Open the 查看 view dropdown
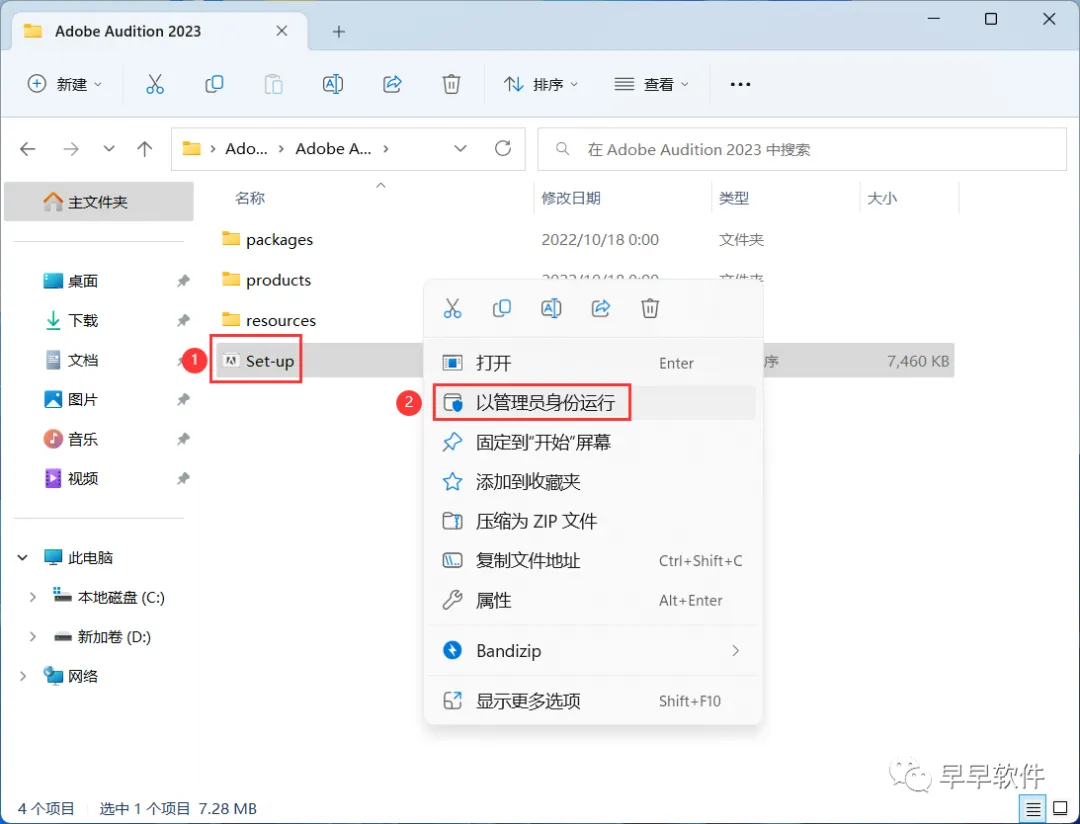This screenshot has width=1080, height=824. [x=651, y=84]
